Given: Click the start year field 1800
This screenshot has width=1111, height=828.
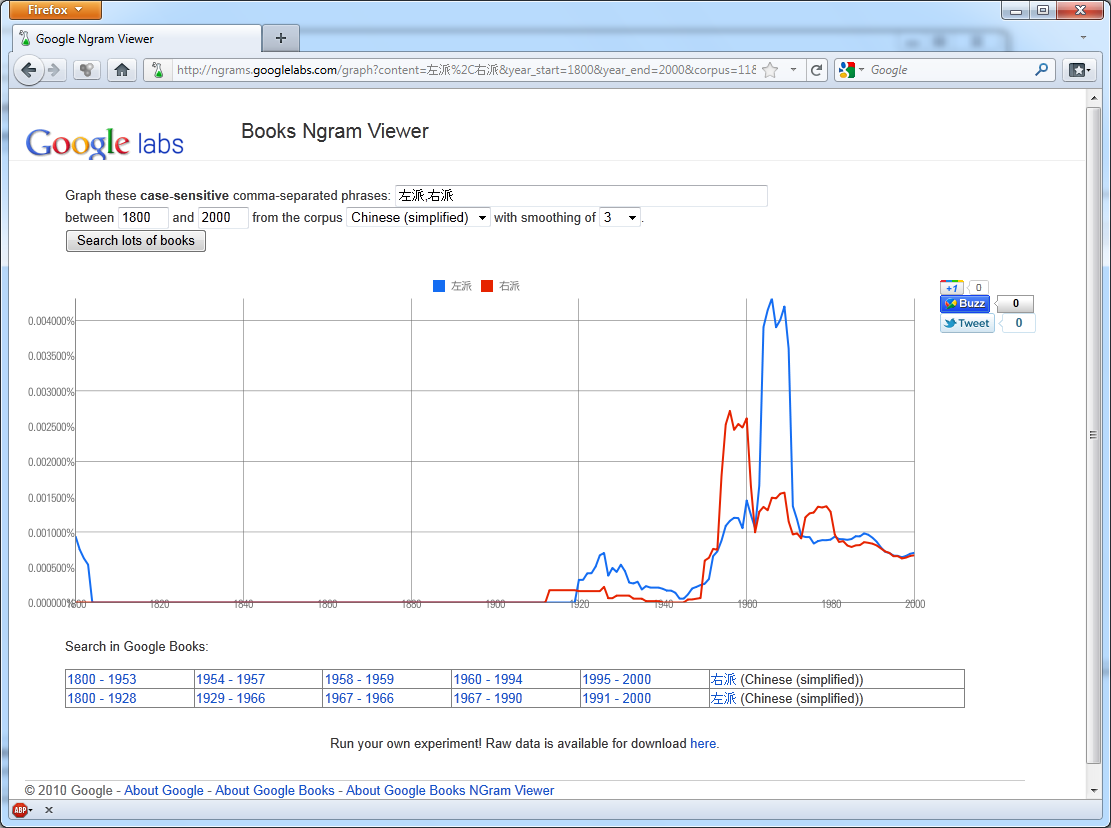Looking at the screenshot, I should point(143,217).
